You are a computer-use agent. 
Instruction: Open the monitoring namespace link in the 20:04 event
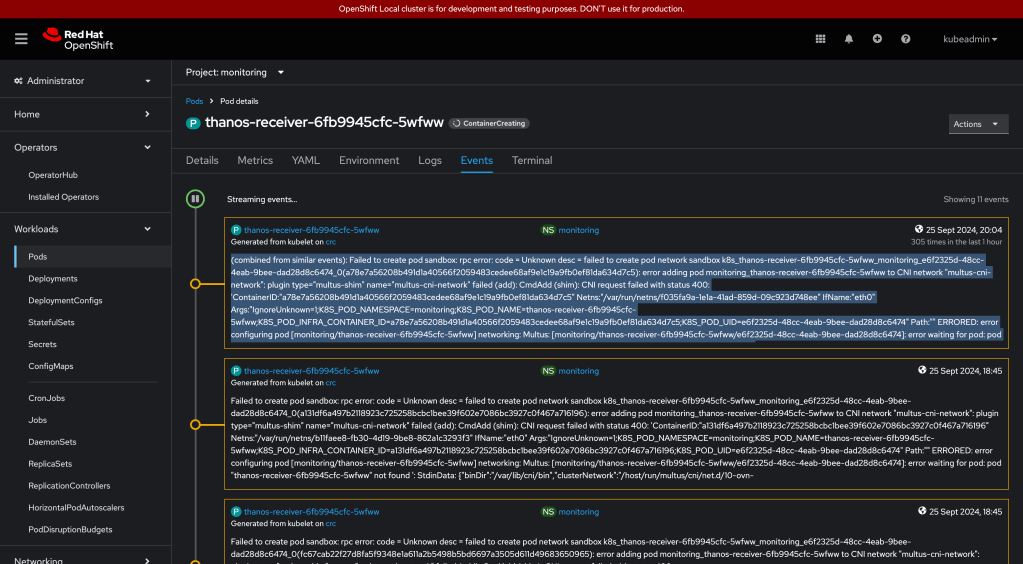coord(579,230)
